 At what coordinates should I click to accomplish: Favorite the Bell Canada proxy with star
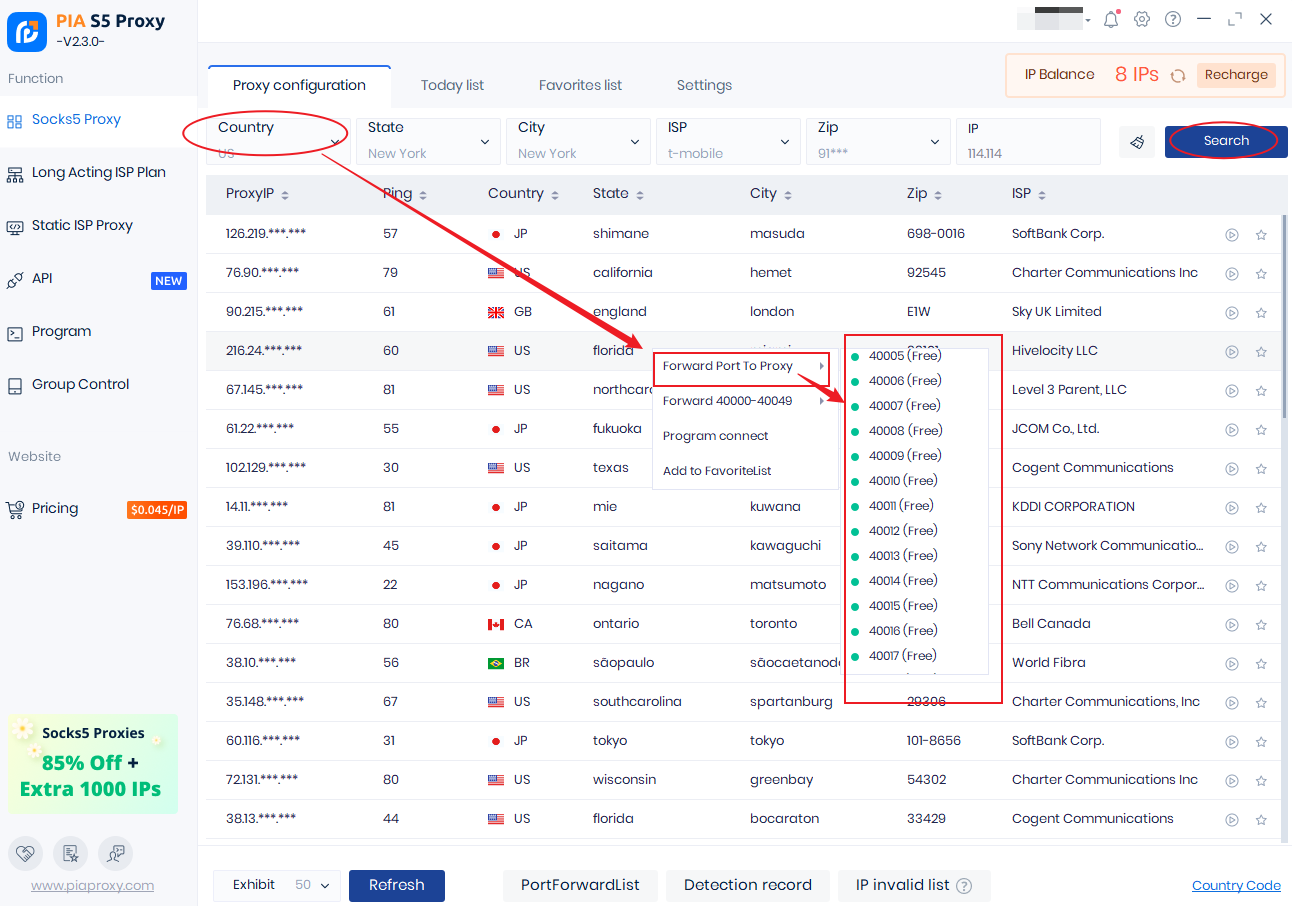(x=1261, y=624)
